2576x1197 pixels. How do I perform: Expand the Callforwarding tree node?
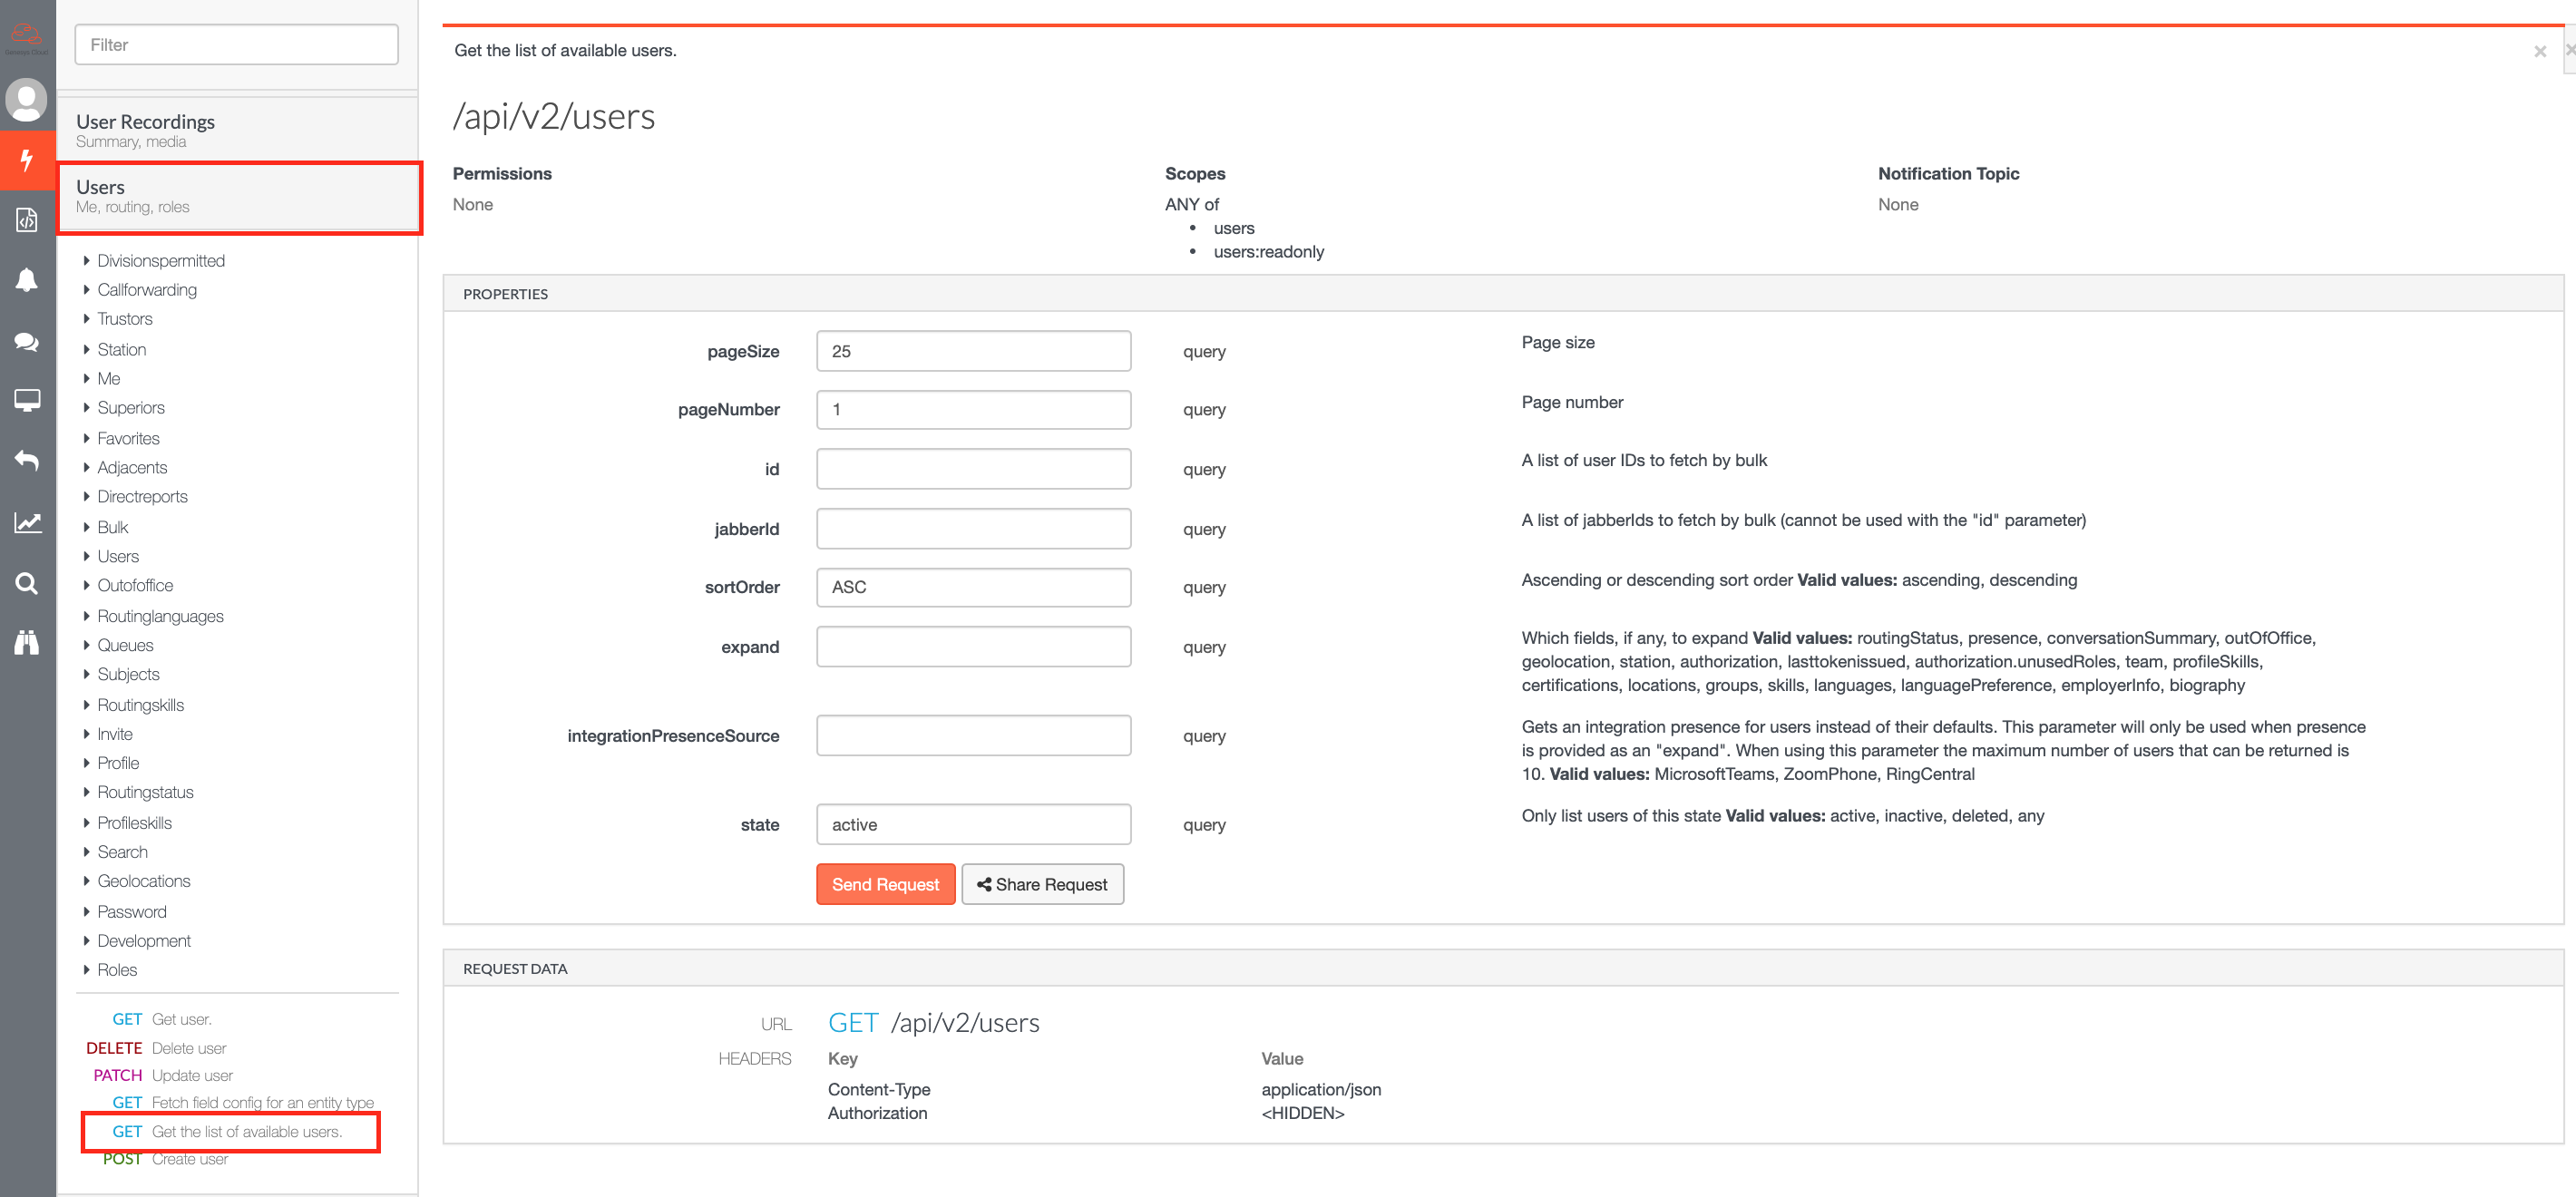click(146, 290)
